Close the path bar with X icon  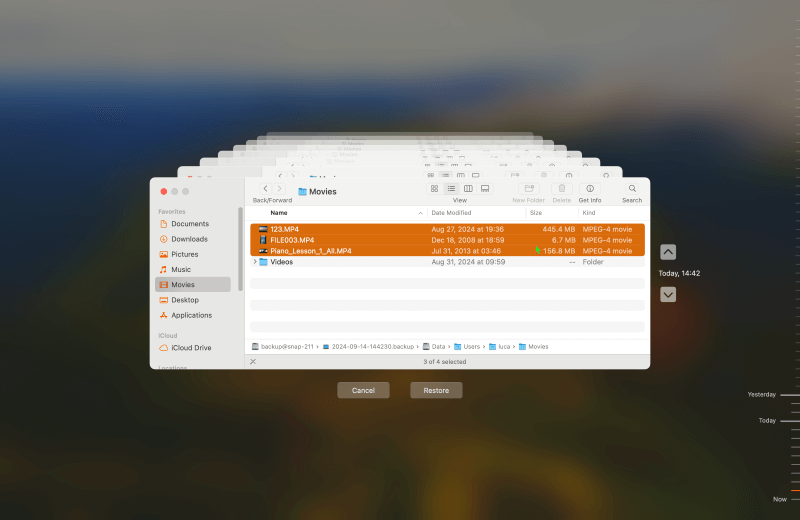pyautogui.click(x=253, y=361)
